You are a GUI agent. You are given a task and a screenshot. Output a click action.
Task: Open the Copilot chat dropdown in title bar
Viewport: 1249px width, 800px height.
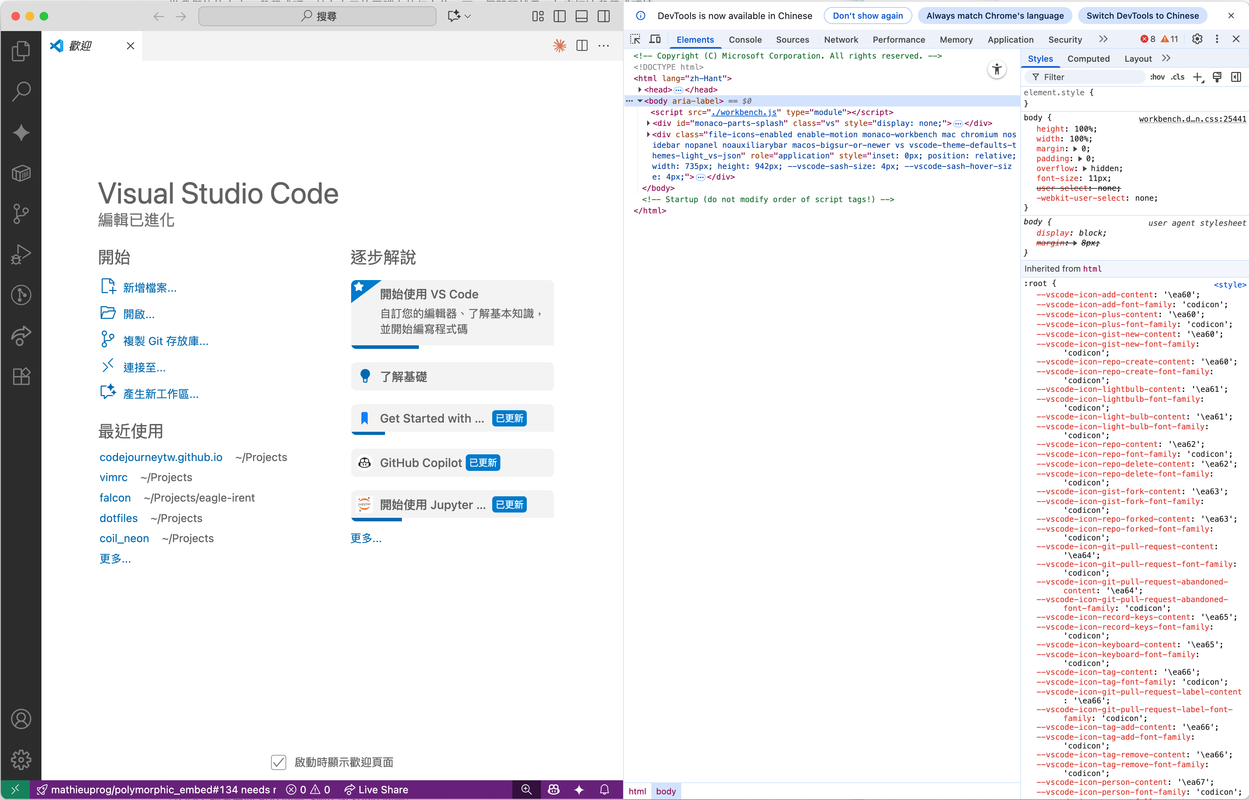pyautogui.click(x=460, y=16)
